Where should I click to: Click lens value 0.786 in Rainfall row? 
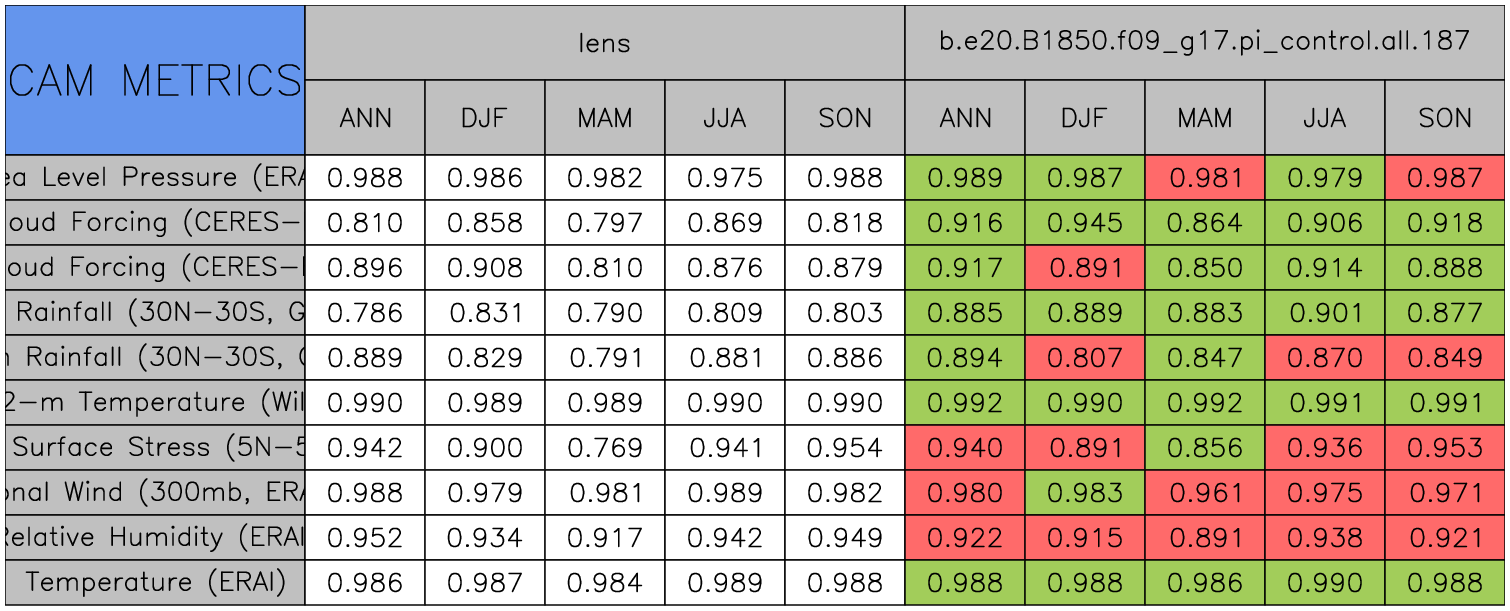point(365,313)
